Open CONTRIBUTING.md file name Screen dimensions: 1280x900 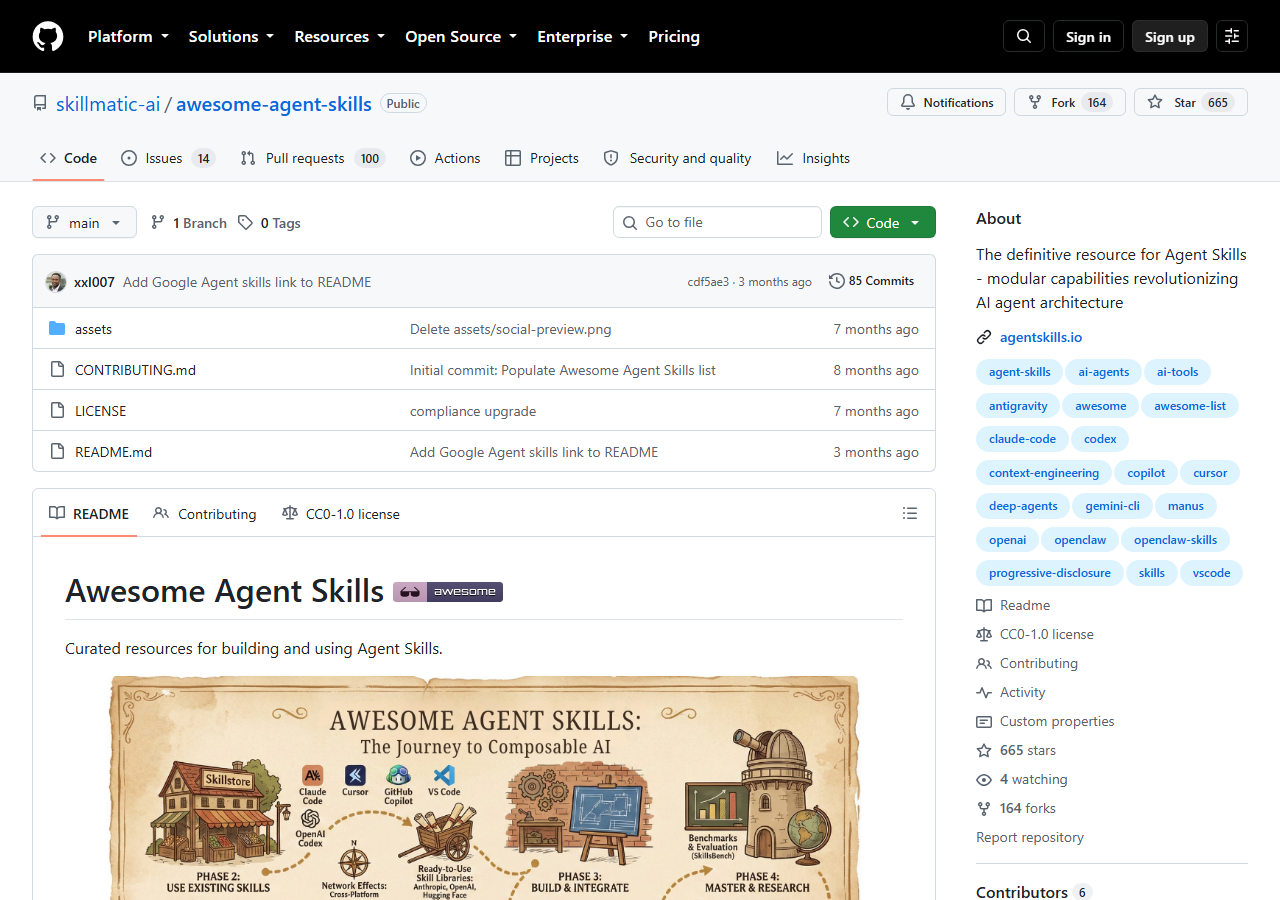coord(135,370)
